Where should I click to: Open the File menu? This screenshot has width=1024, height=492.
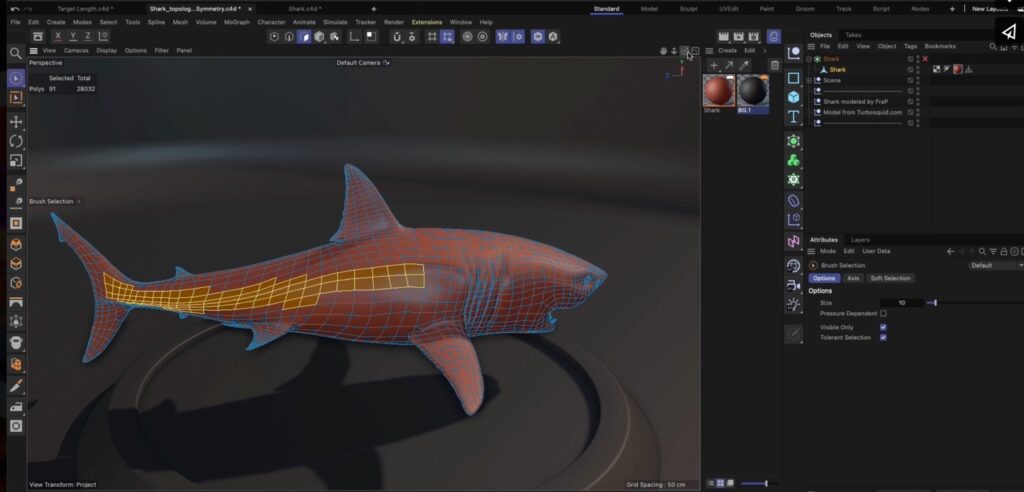pos(15,22)
